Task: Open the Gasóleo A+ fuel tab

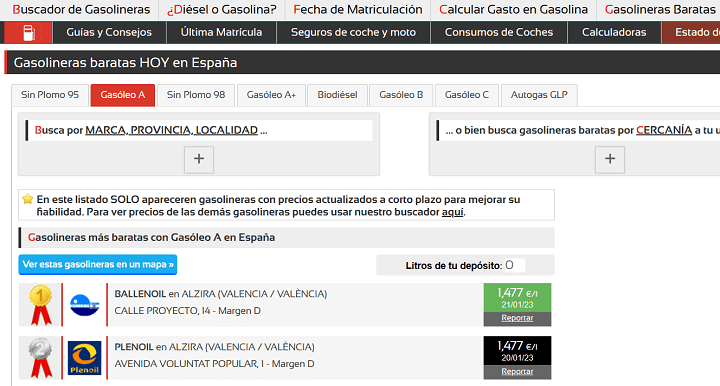Action: [x=271, y=95]
